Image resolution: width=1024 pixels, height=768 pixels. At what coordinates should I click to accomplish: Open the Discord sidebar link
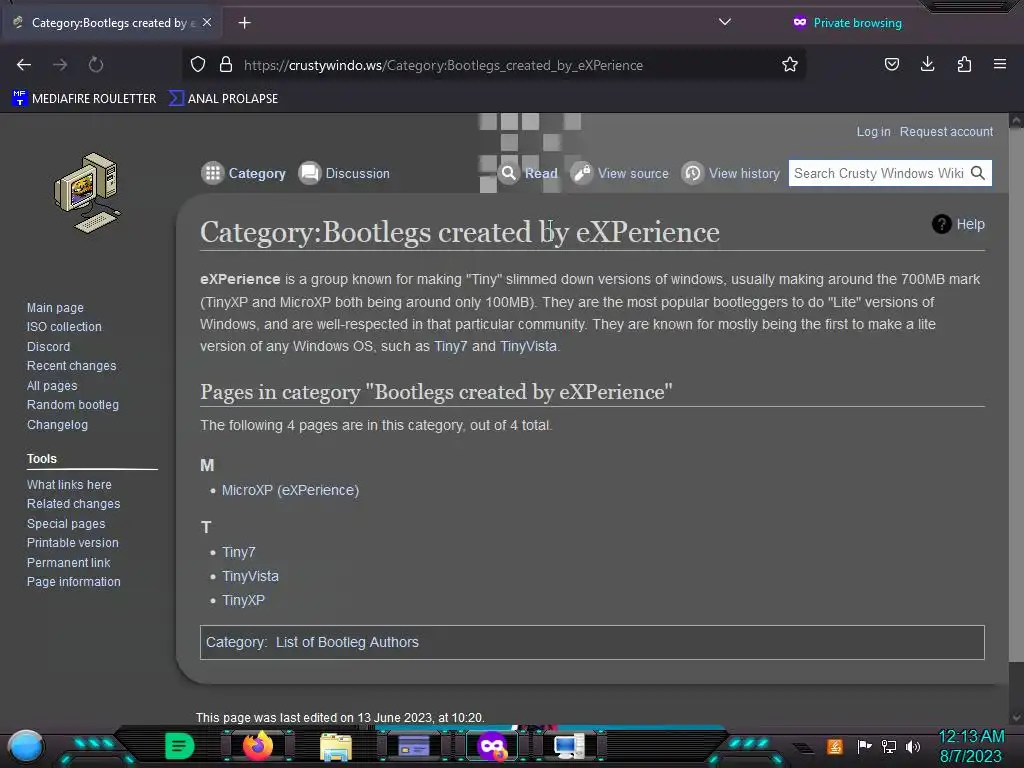tap(48, 347)
